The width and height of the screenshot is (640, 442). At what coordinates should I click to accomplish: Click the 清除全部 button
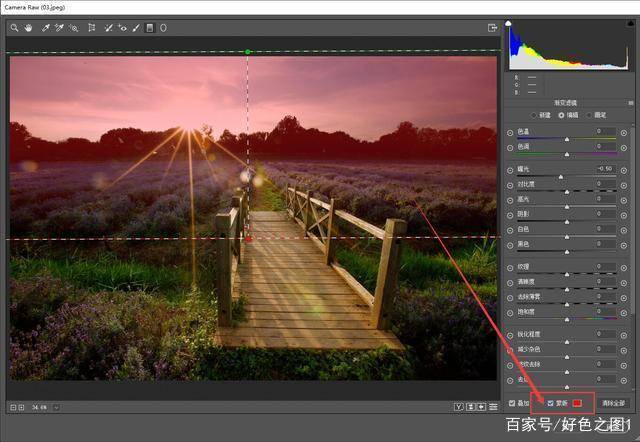(615, 403)
